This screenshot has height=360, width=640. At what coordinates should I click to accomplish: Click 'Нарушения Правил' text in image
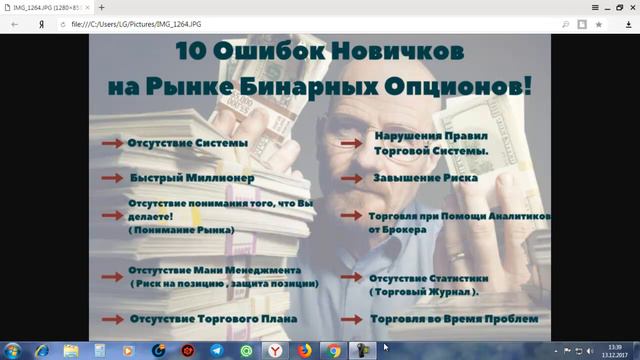431,136
